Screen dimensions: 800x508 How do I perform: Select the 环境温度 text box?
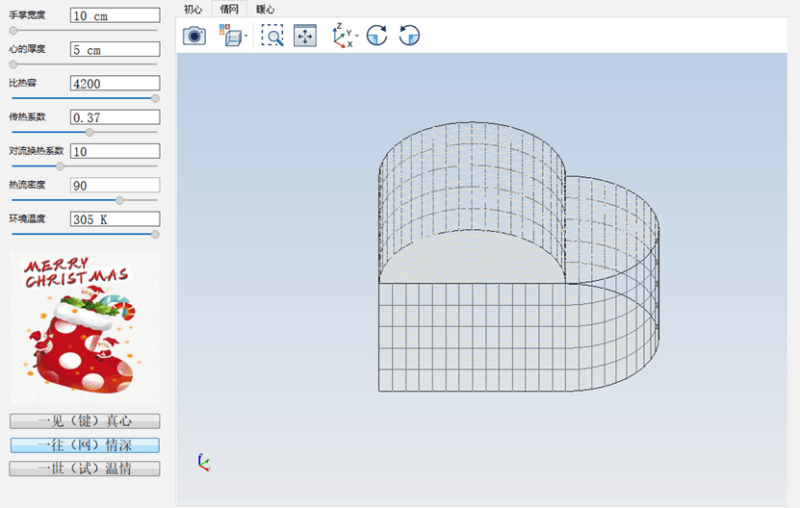[x=115, y=219]
